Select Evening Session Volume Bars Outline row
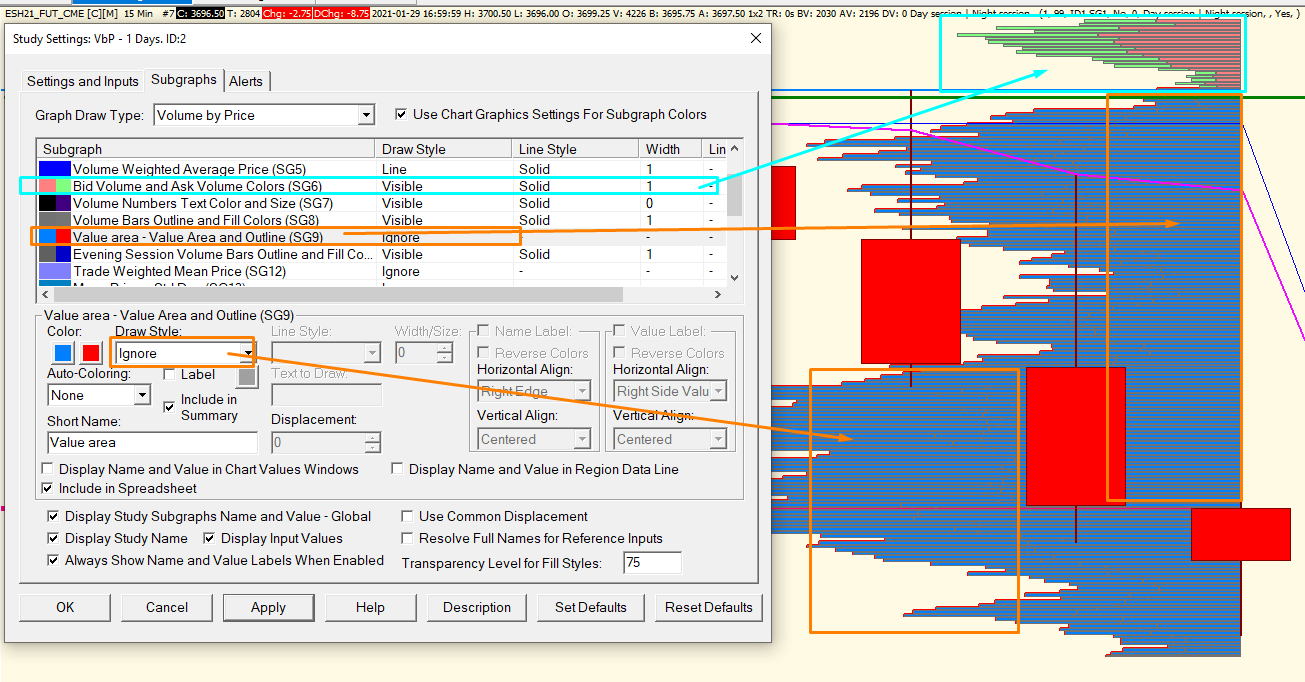 click(x=381, y=254)
